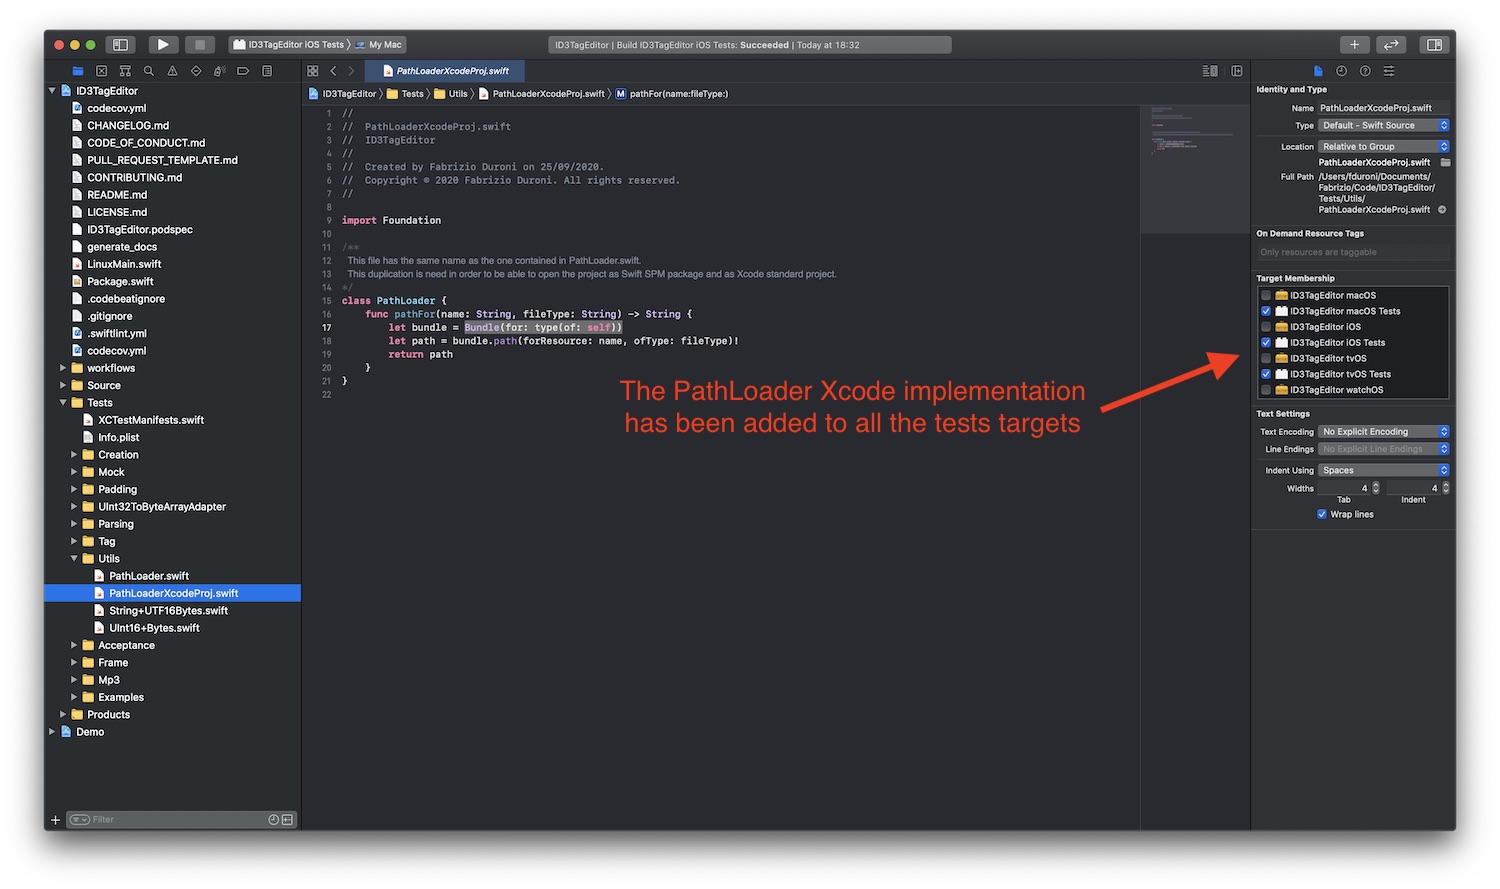This screenshot has width=1500, height=889.
Task: Enable ID3TagEditor tvOS target membership
Action: tap(1266, 359)
